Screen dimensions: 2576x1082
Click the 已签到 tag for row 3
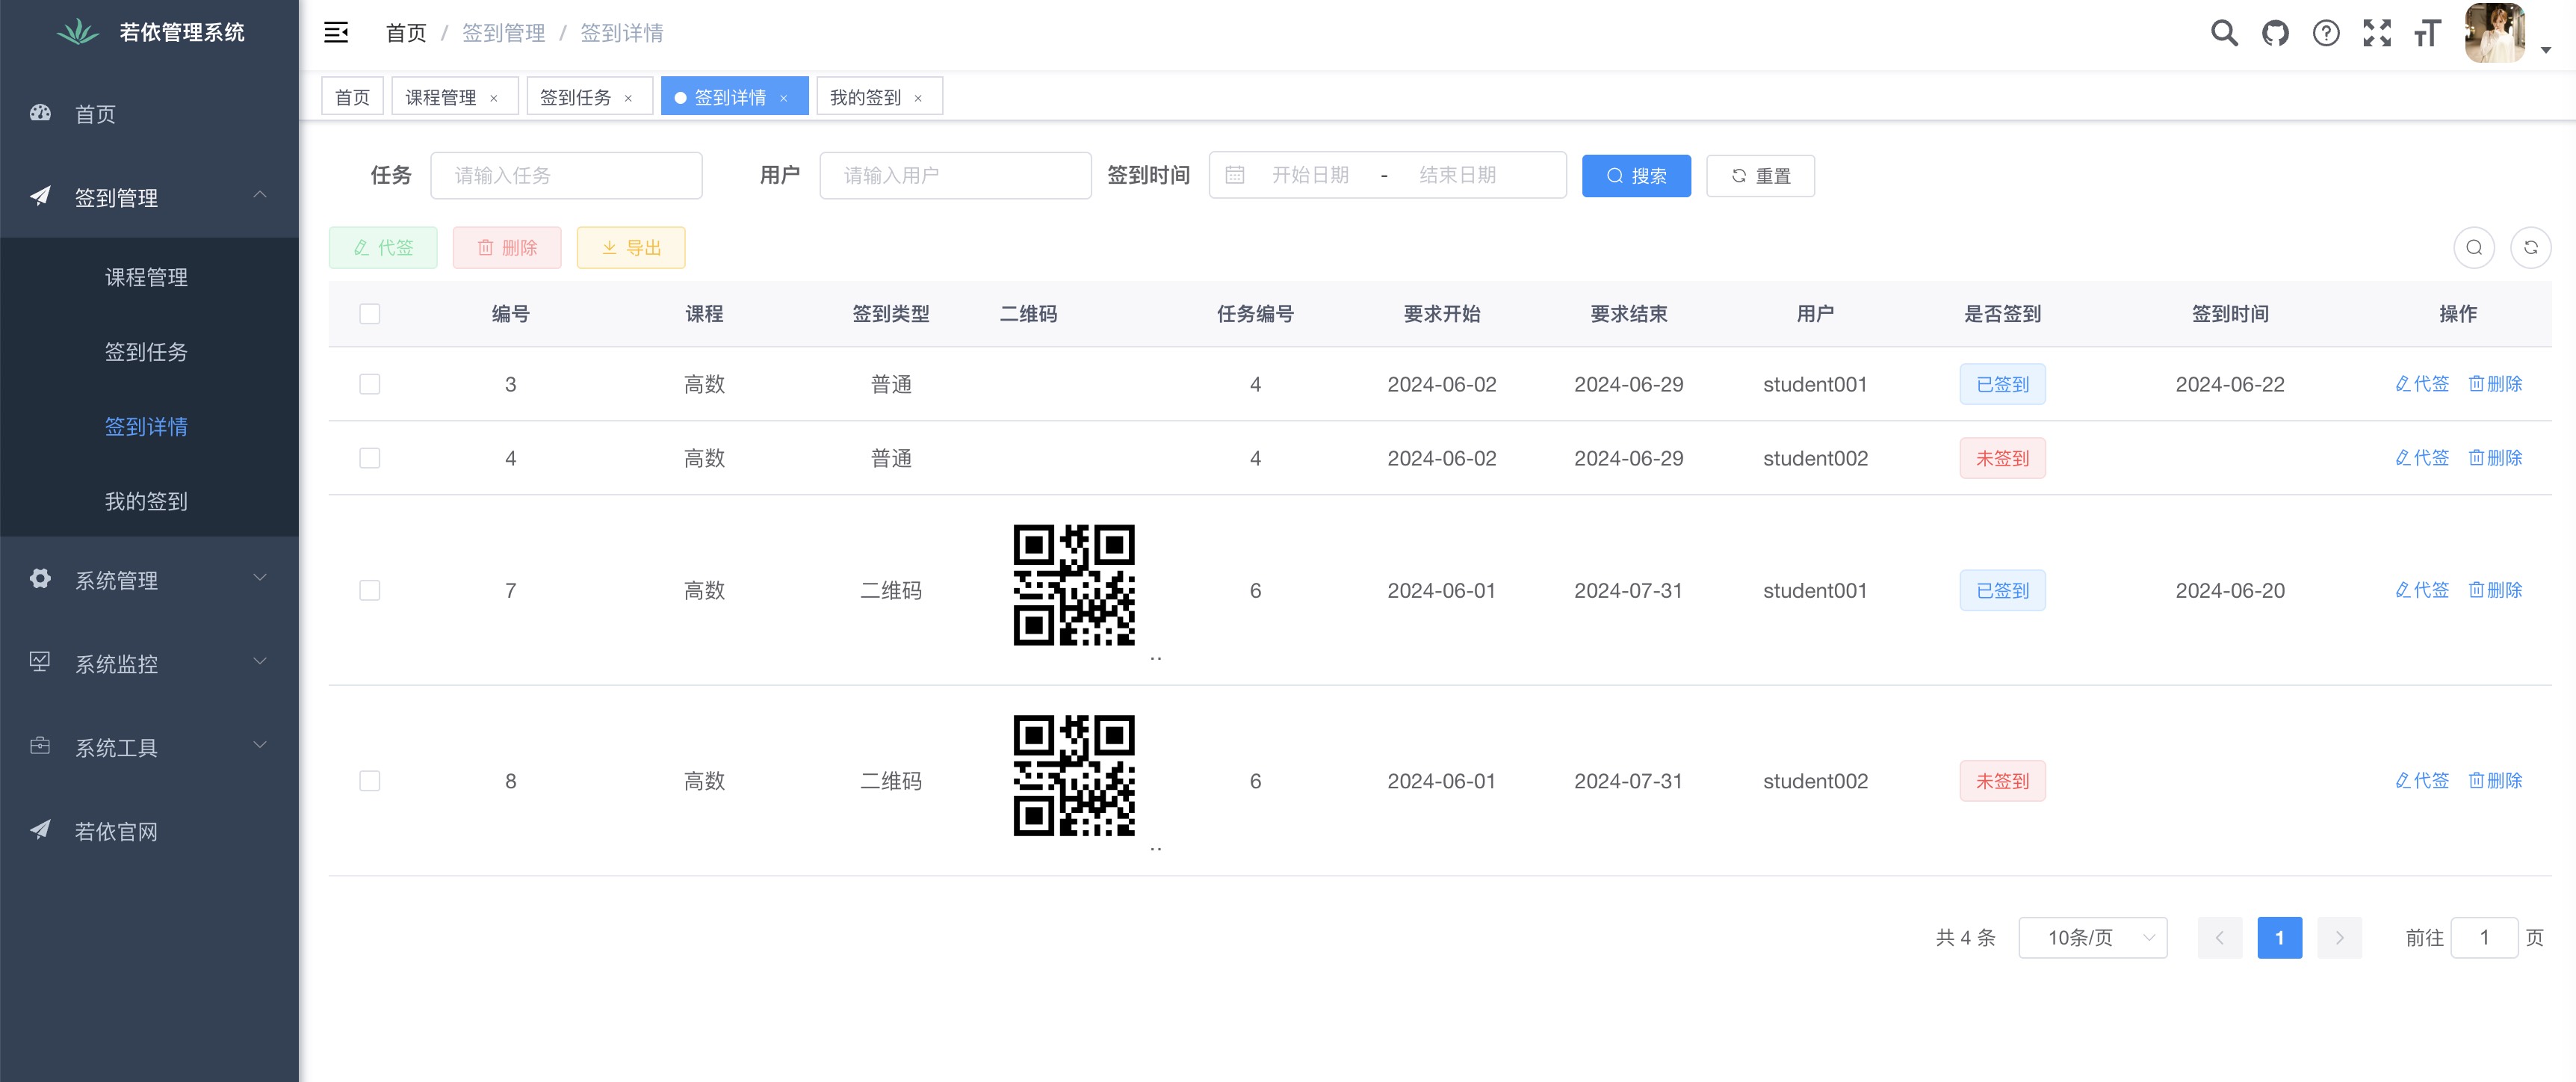pos(2002,384)
